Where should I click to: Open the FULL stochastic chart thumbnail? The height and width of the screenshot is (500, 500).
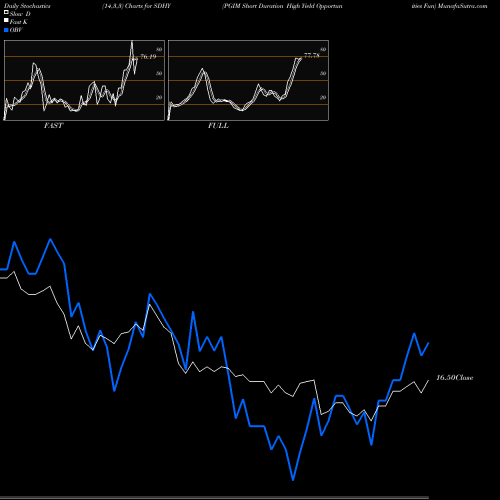[248, 80]
